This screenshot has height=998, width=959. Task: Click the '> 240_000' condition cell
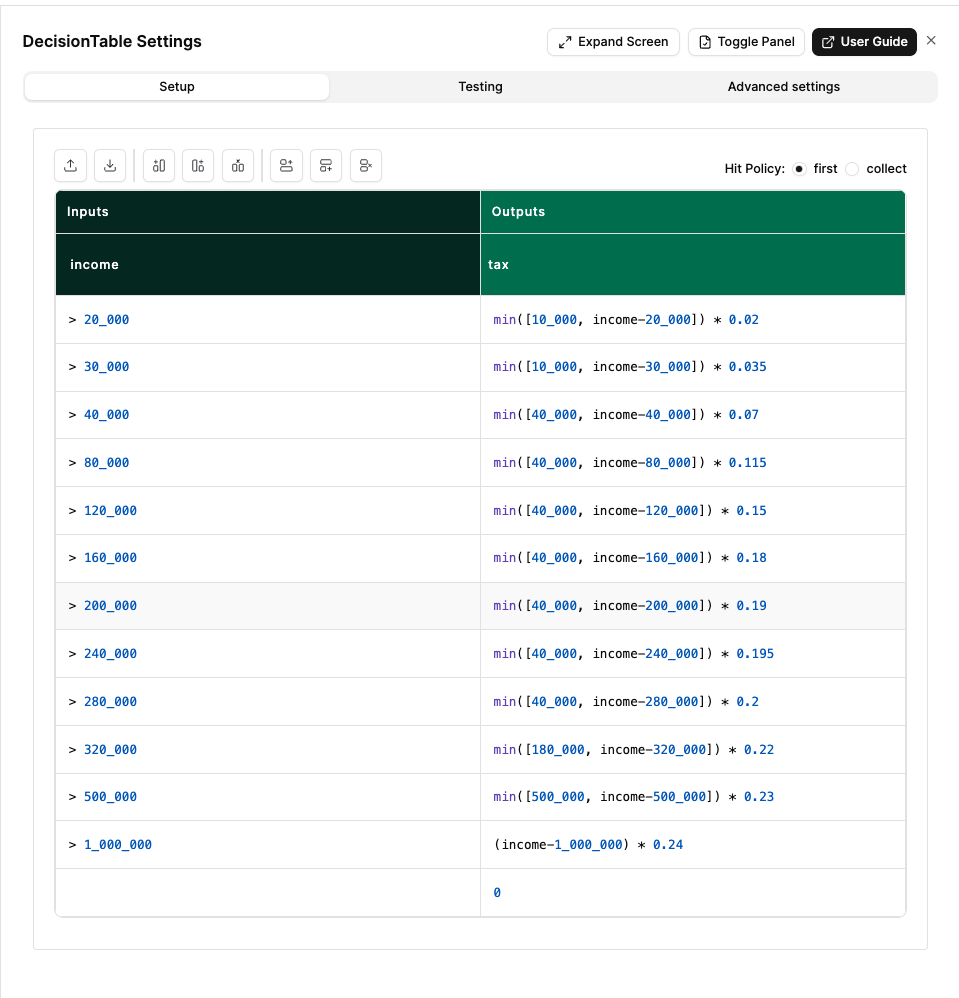tap(268, 654)
